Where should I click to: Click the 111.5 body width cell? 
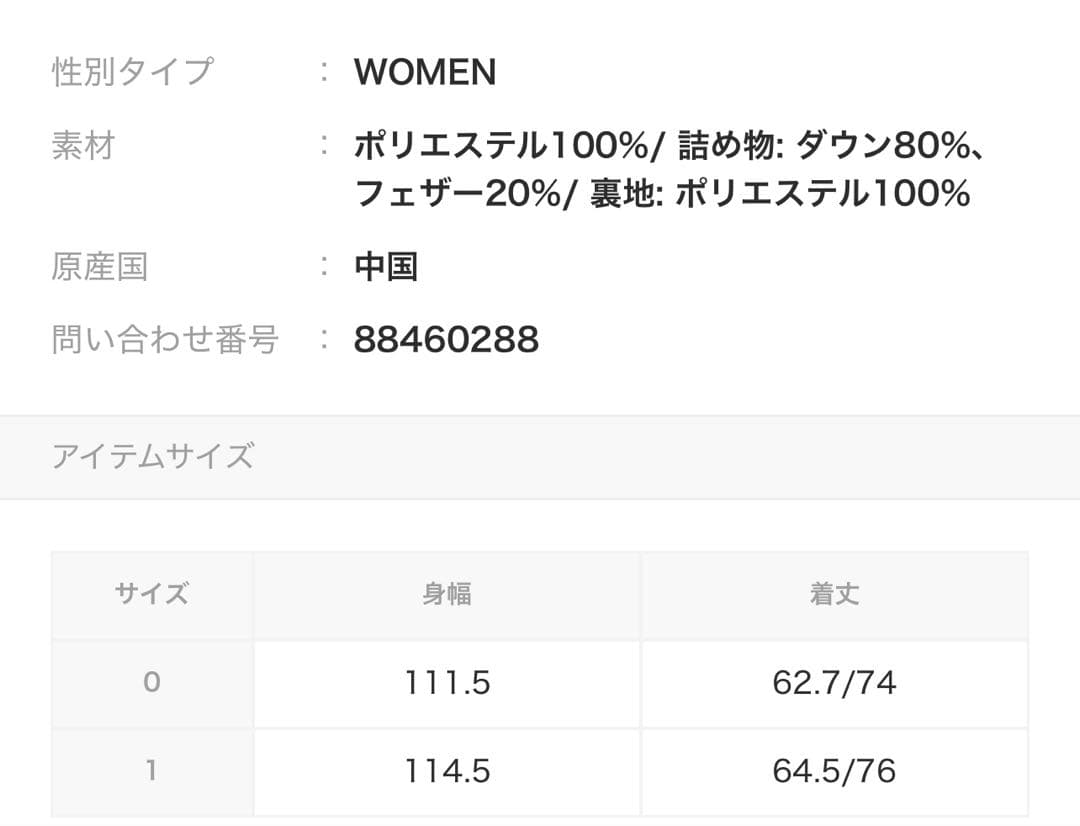(x=447, y=683)
